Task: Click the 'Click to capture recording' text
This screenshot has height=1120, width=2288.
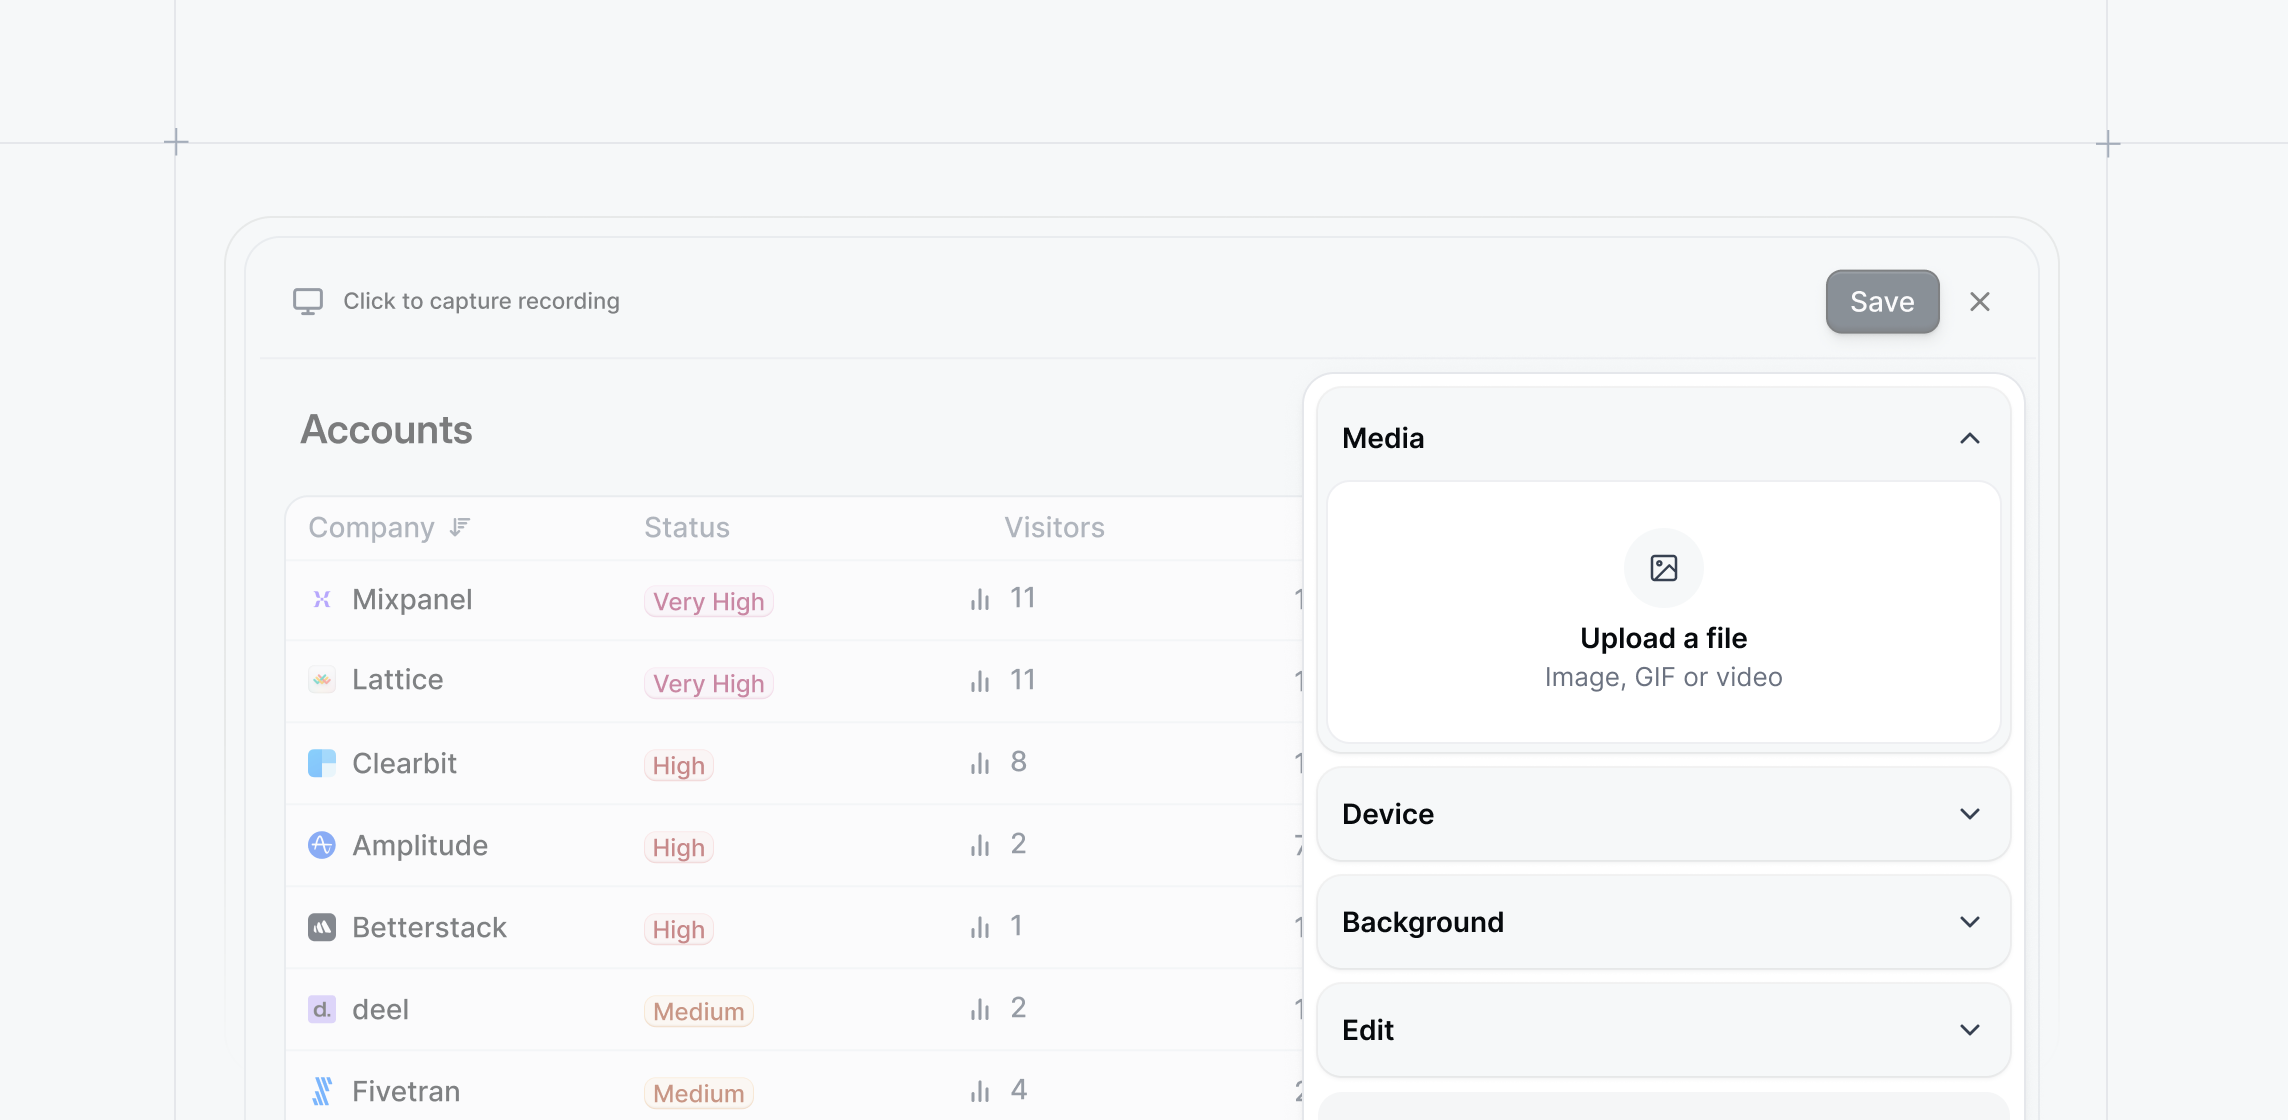Action: 481,301
